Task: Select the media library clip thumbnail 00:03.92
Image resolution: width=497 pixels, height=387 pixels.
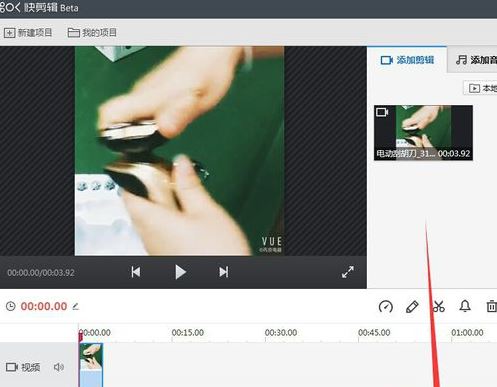Action: (x=423, y=133)
